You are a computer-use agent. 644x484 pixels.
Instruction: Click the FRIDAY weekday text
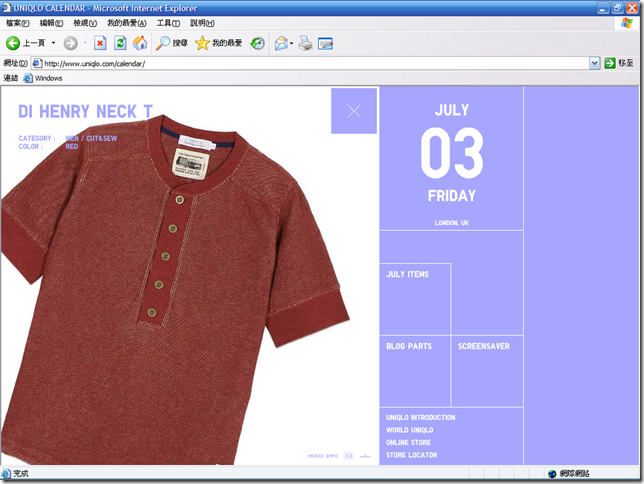pyautogui.click(x=452, y=196)
